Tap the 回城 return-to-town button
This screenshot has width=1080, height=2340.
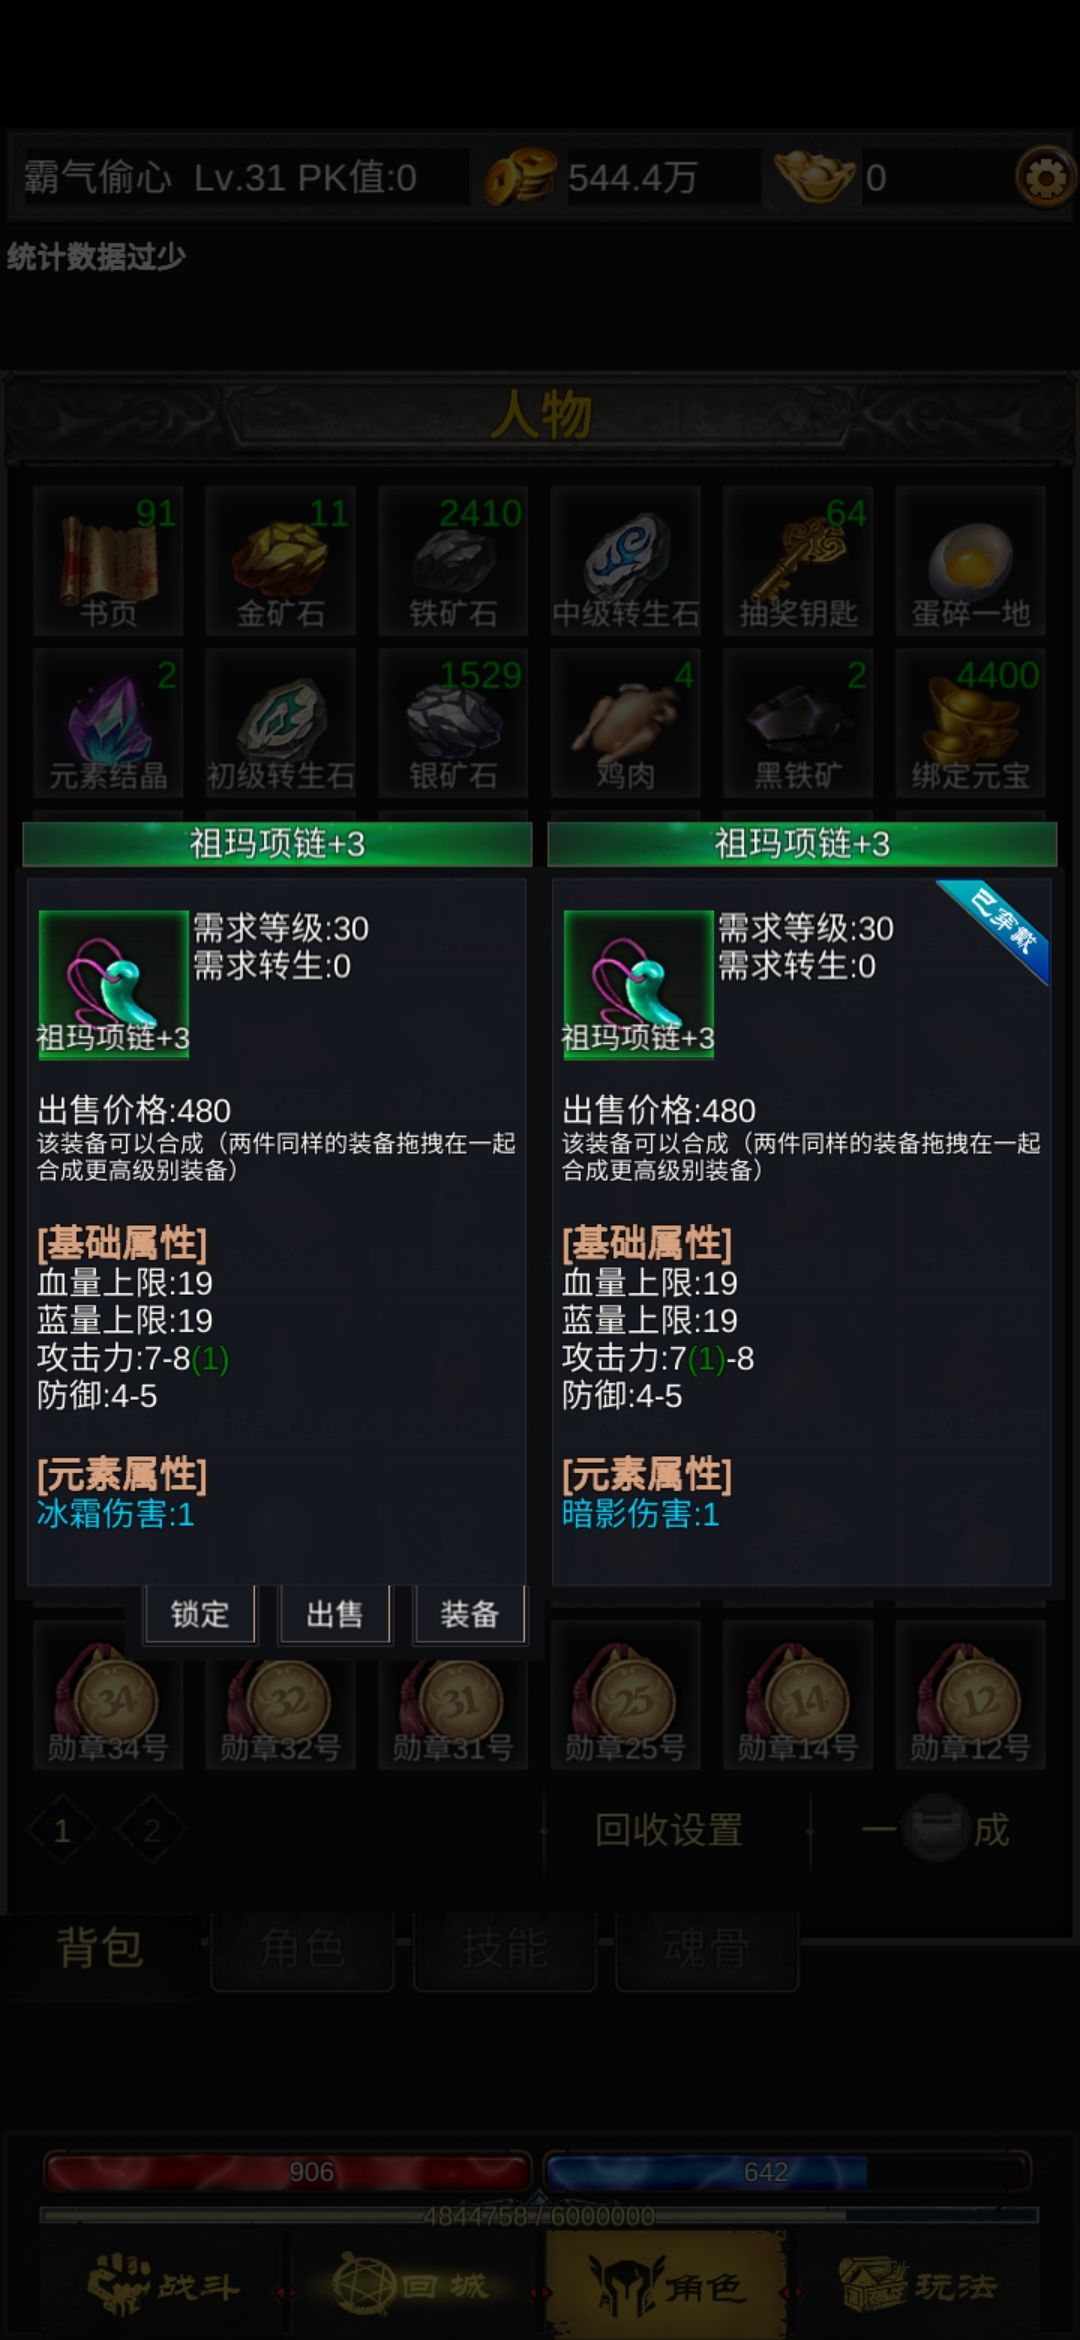[412, 2285]
